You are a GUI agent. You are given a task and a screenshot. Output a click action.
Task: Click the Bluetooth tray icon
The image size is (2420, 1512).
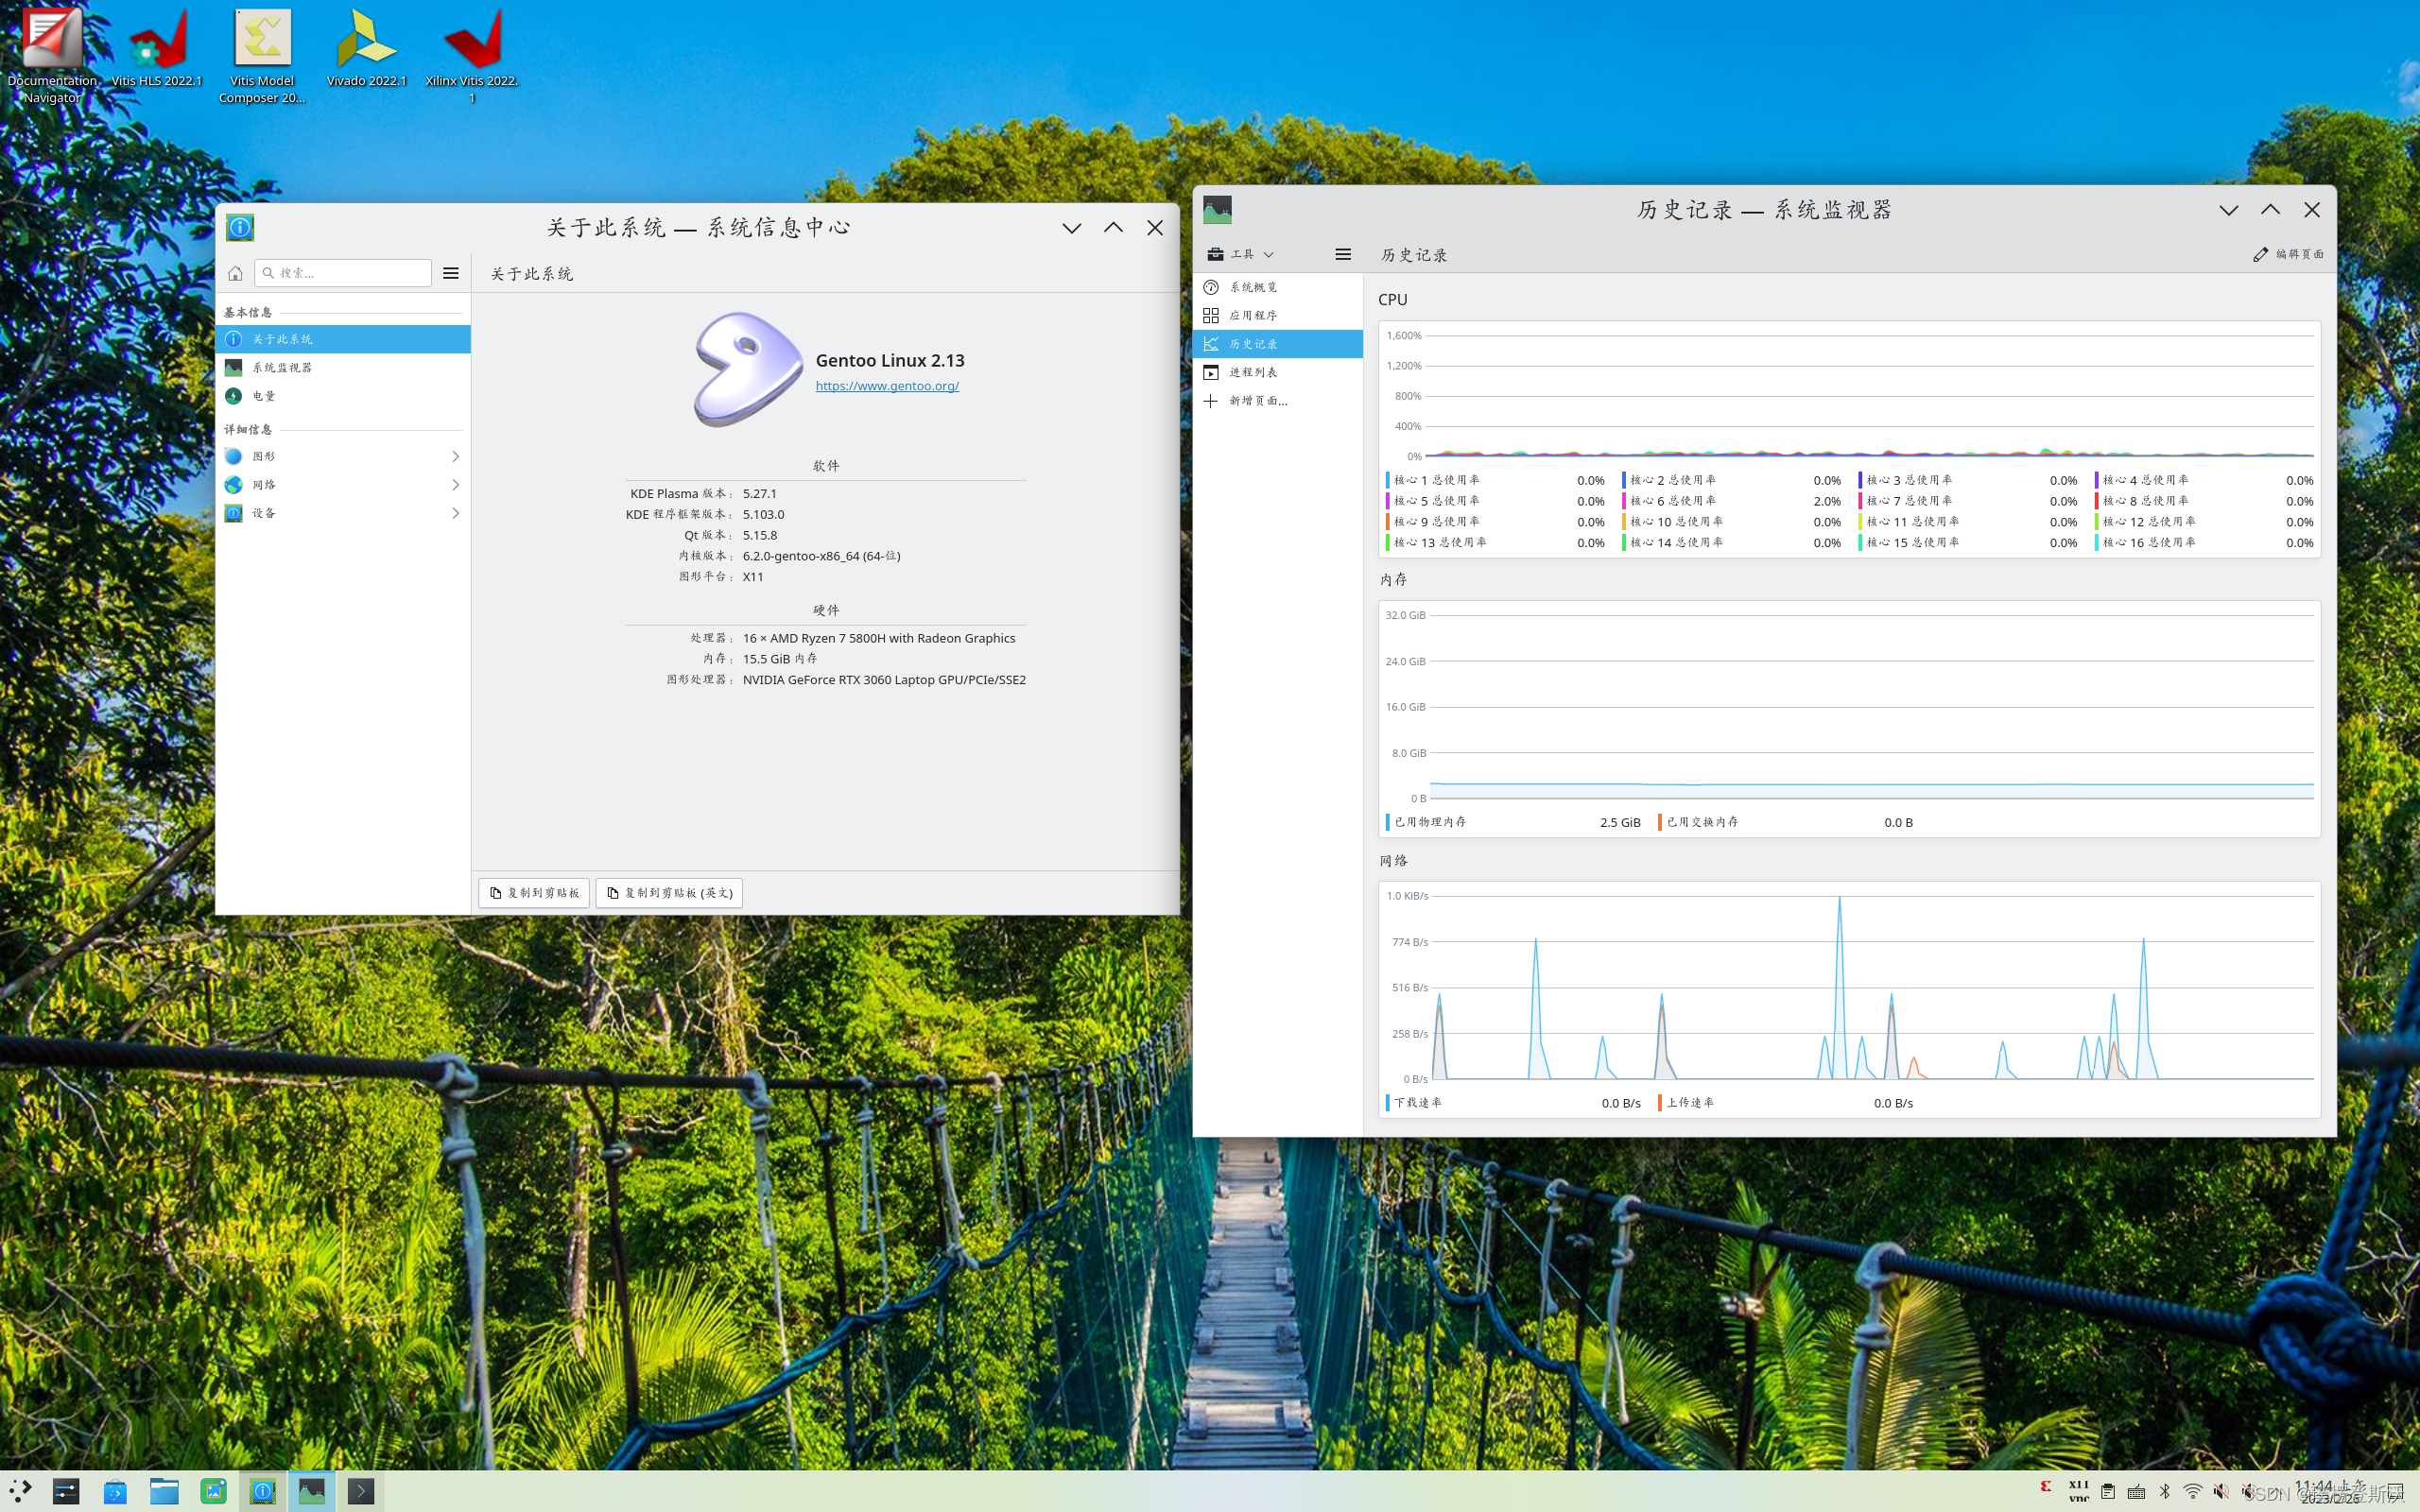(2165, 1491)
